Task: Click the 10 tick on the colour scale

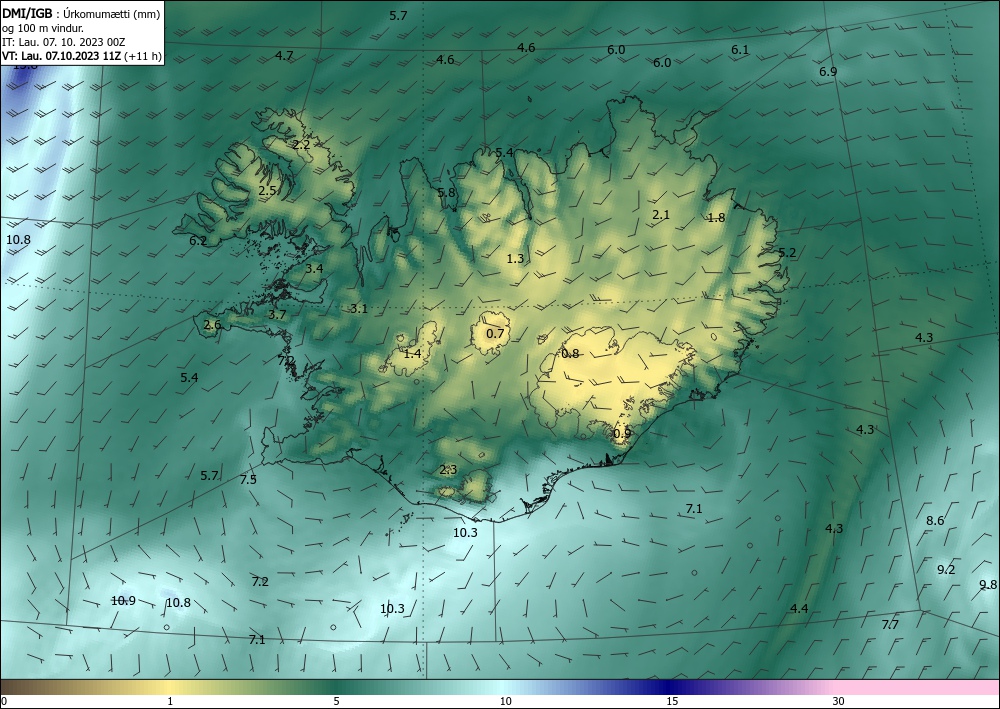Action: pos(505,701)
